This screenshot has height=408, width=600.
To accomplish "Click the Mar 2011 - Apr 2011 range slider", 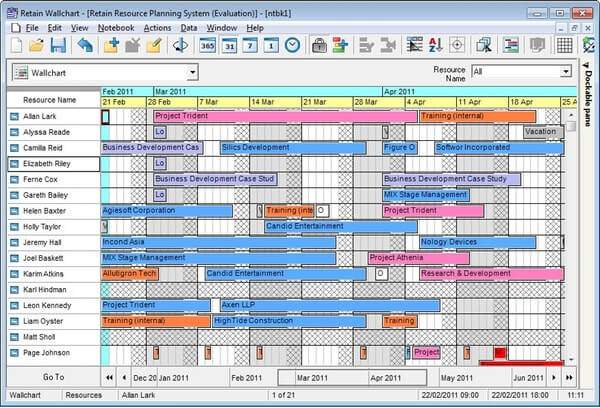I will coord(352,377).
